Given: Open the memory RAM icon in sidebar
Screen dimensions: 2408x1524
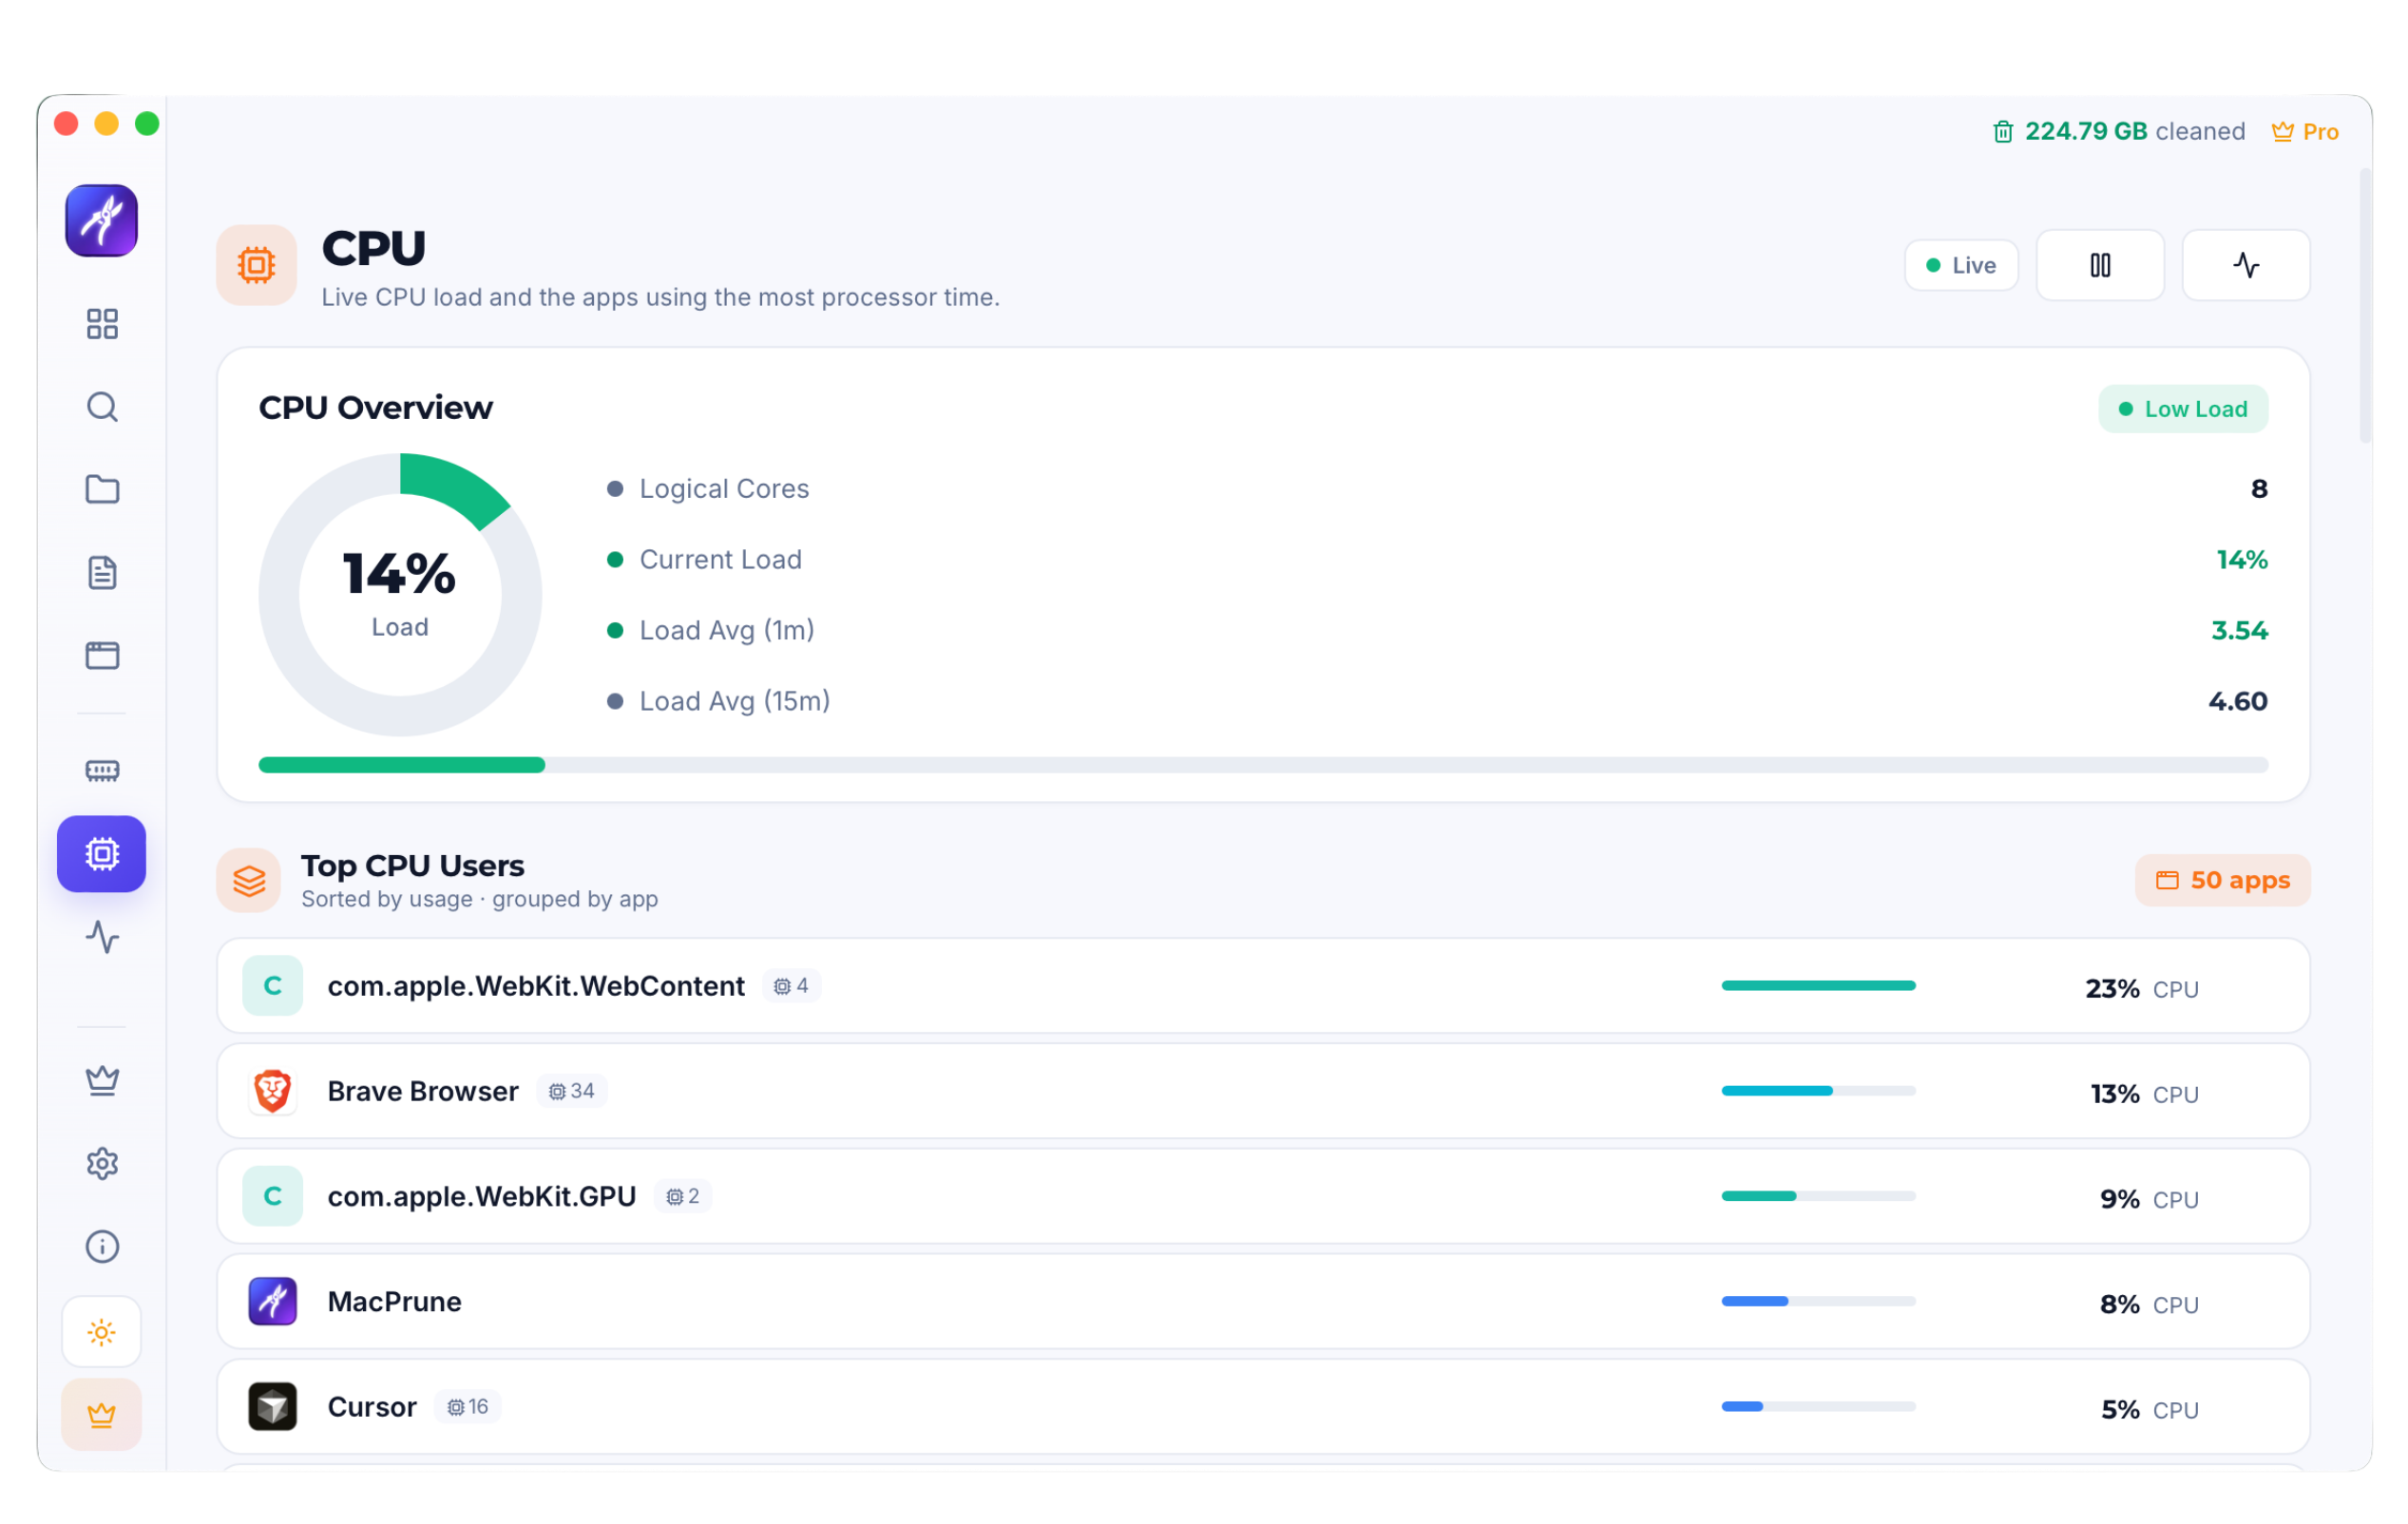Looking at the screenshot, I should (102, 771).
